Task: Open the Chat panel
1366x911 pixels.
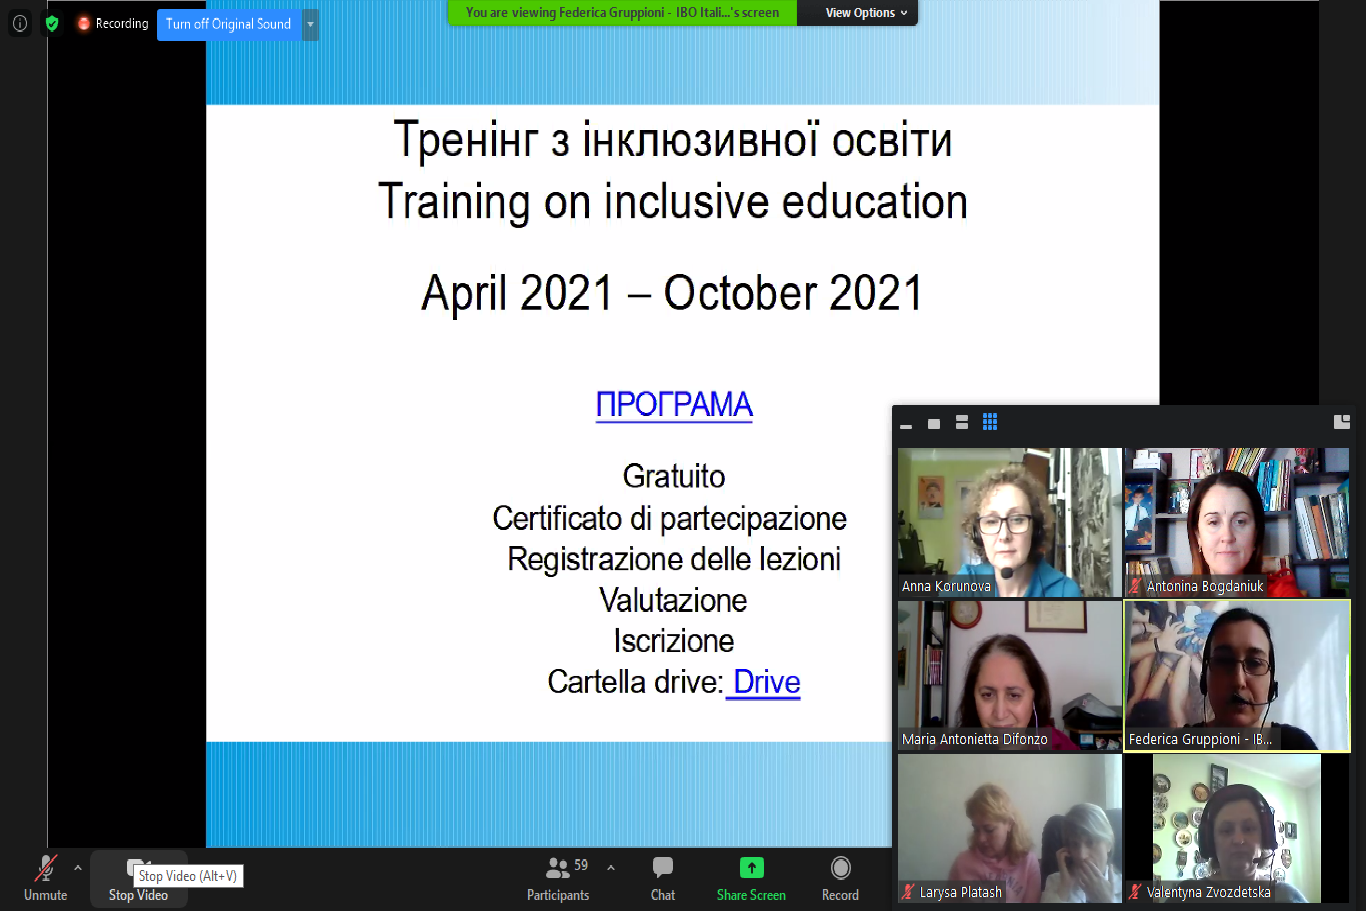Action: [663, 878]
